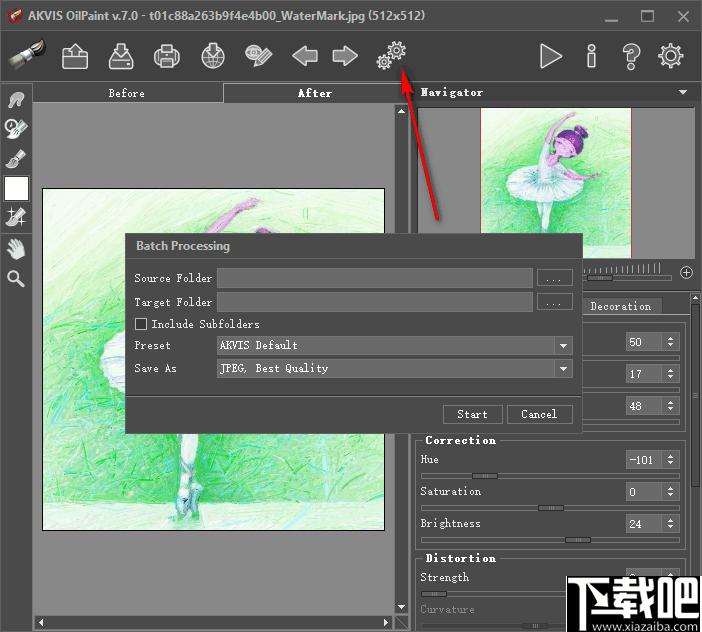Open help with the question mark icon
The height and width of the screenshot is (632, 702).
[631, 57]
